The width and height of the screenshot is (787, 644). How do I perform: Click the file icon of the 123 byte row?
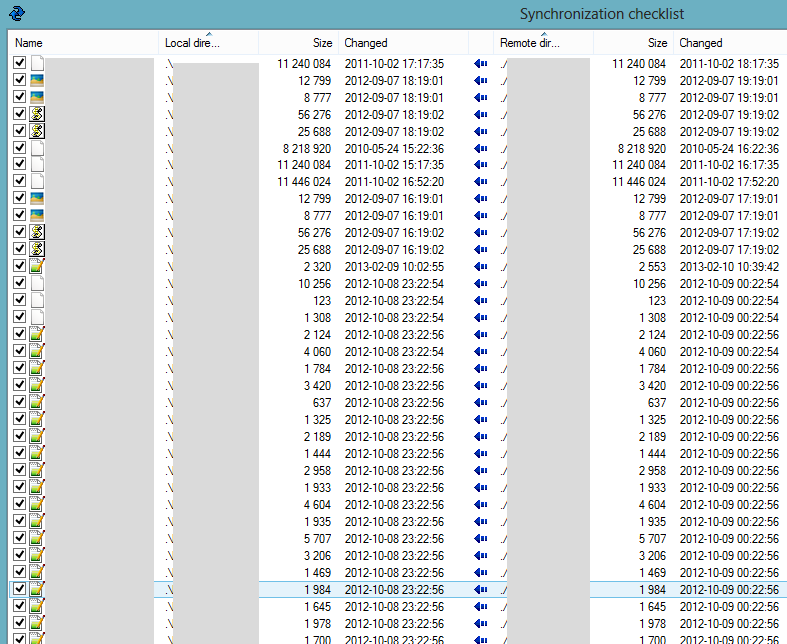(37, 301)
